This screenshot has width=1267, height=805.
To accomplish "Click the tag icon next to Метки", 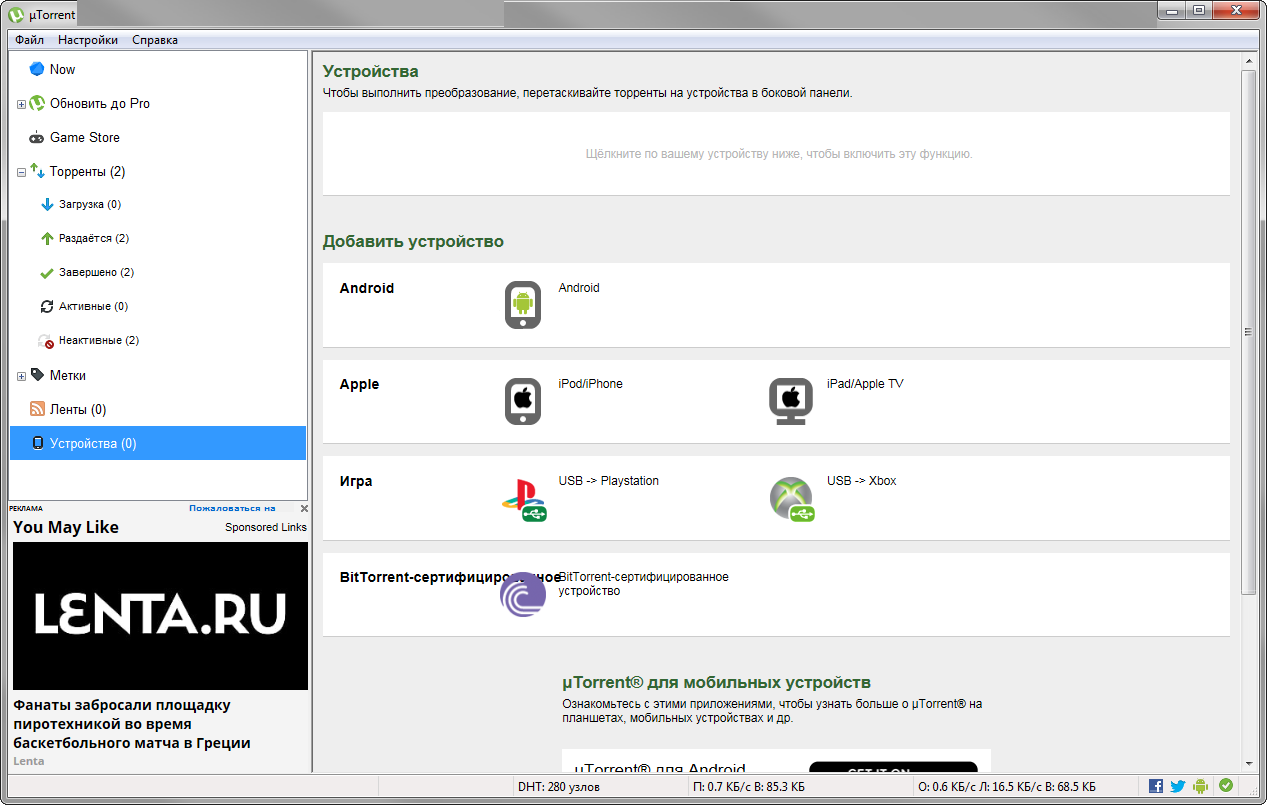I will [x=37, y=375].
